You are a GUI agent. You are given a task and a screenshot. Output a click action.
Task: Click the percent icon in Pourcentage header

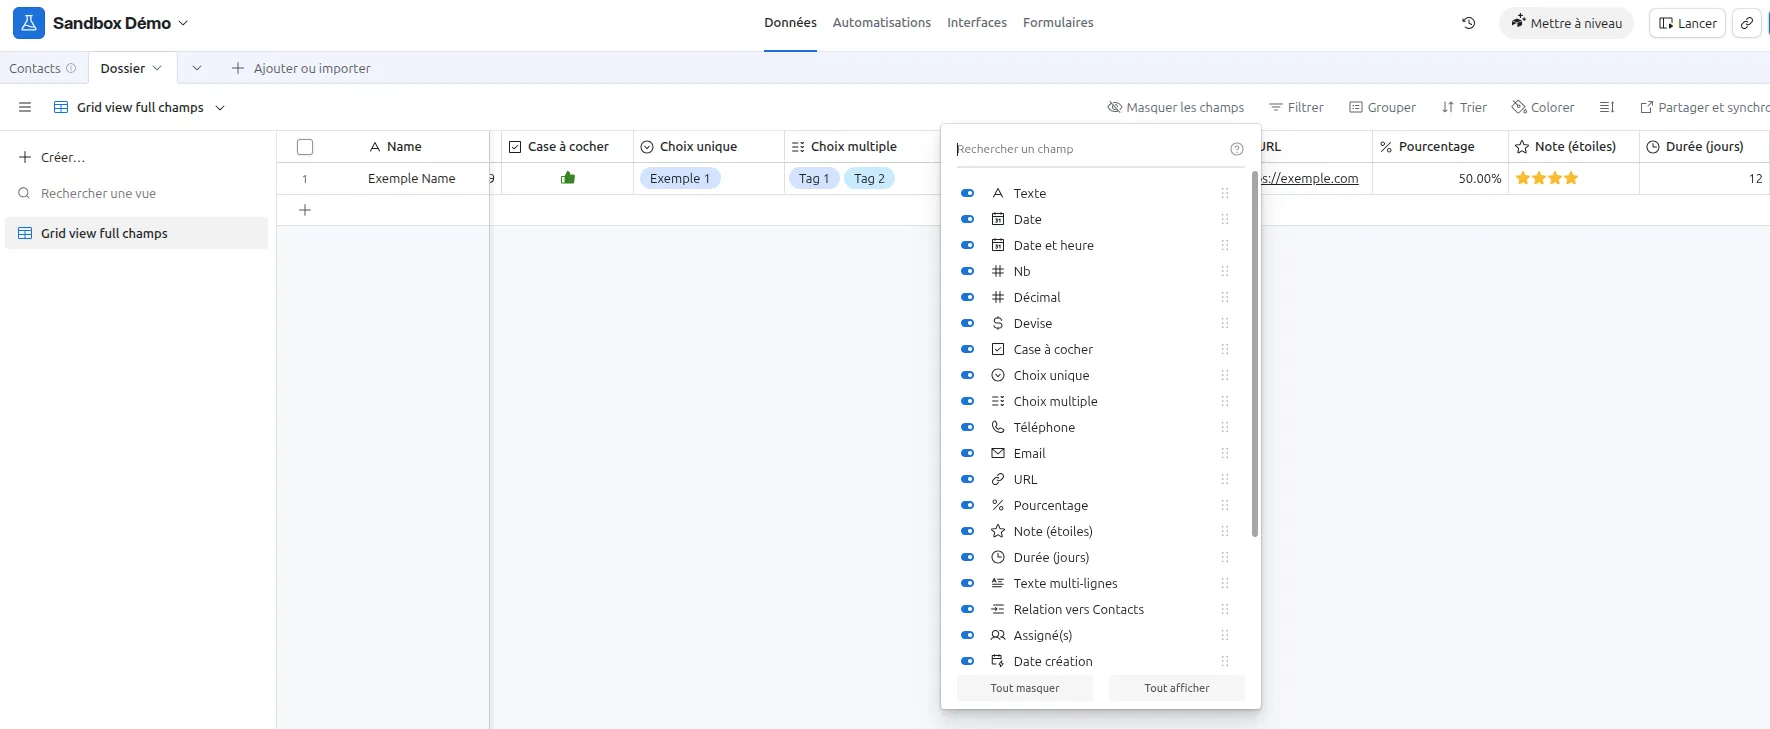1386,147
